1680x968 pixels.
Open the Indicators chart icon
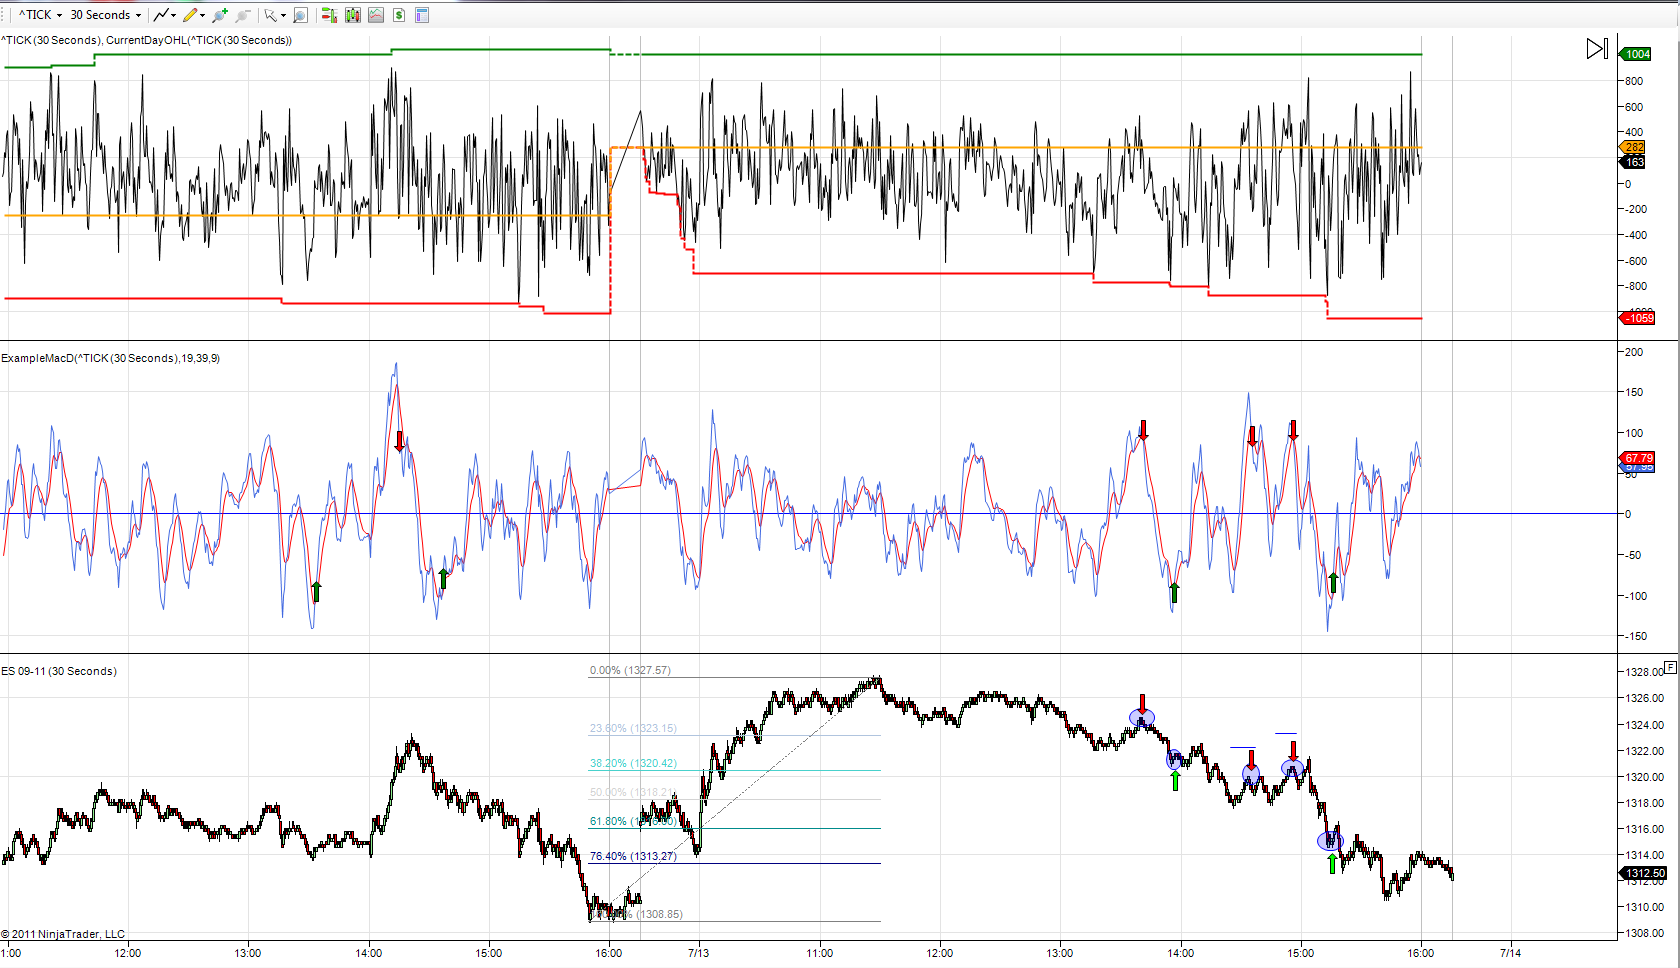pyautogui.click(x=376, y=15)
